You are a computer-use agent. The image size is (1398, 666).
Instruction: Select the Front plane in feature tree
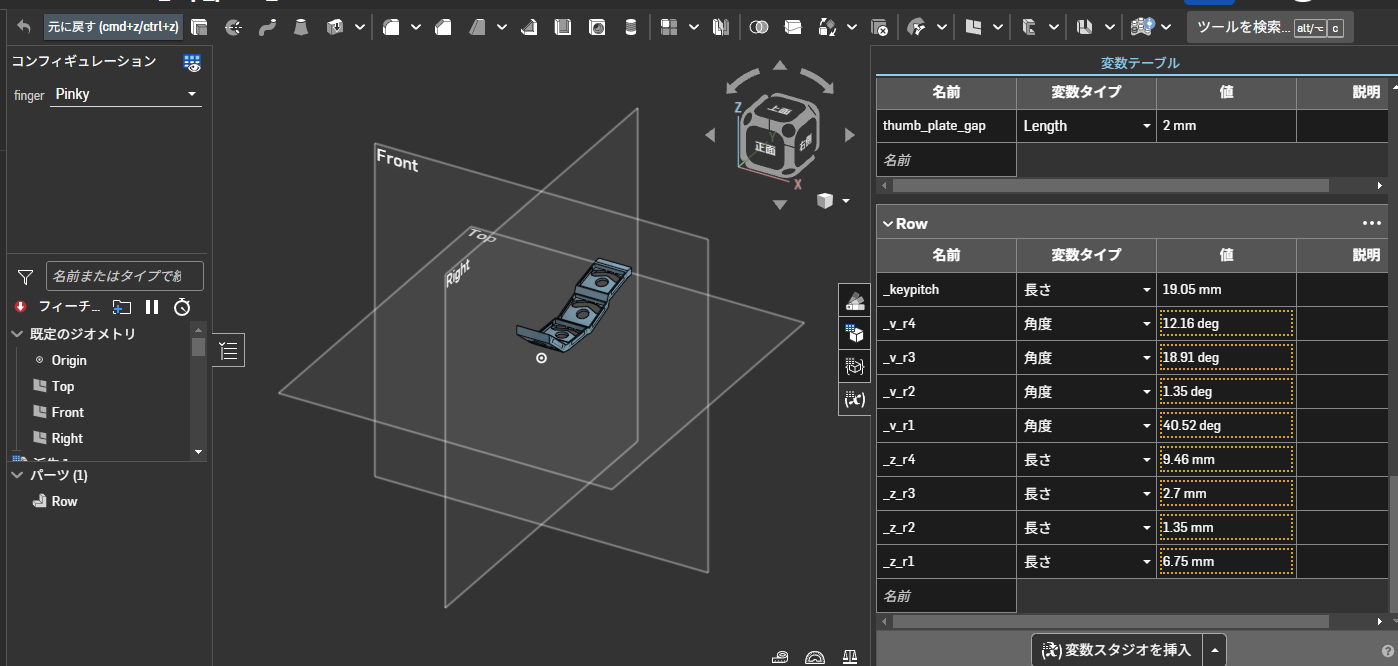click(68, 412)
